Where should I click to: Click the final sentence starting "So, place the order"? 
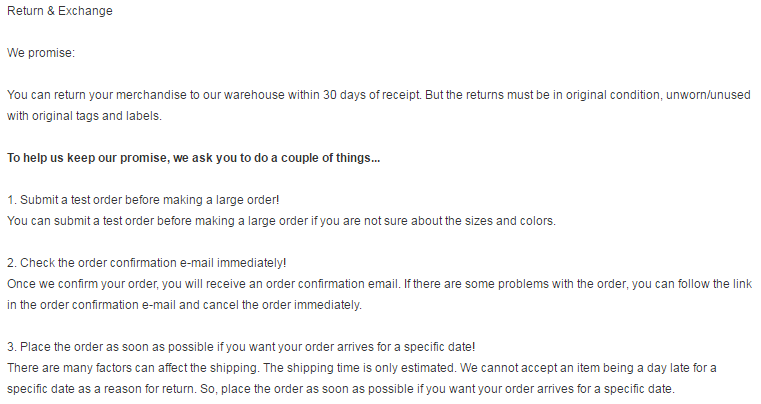(440, 388)
